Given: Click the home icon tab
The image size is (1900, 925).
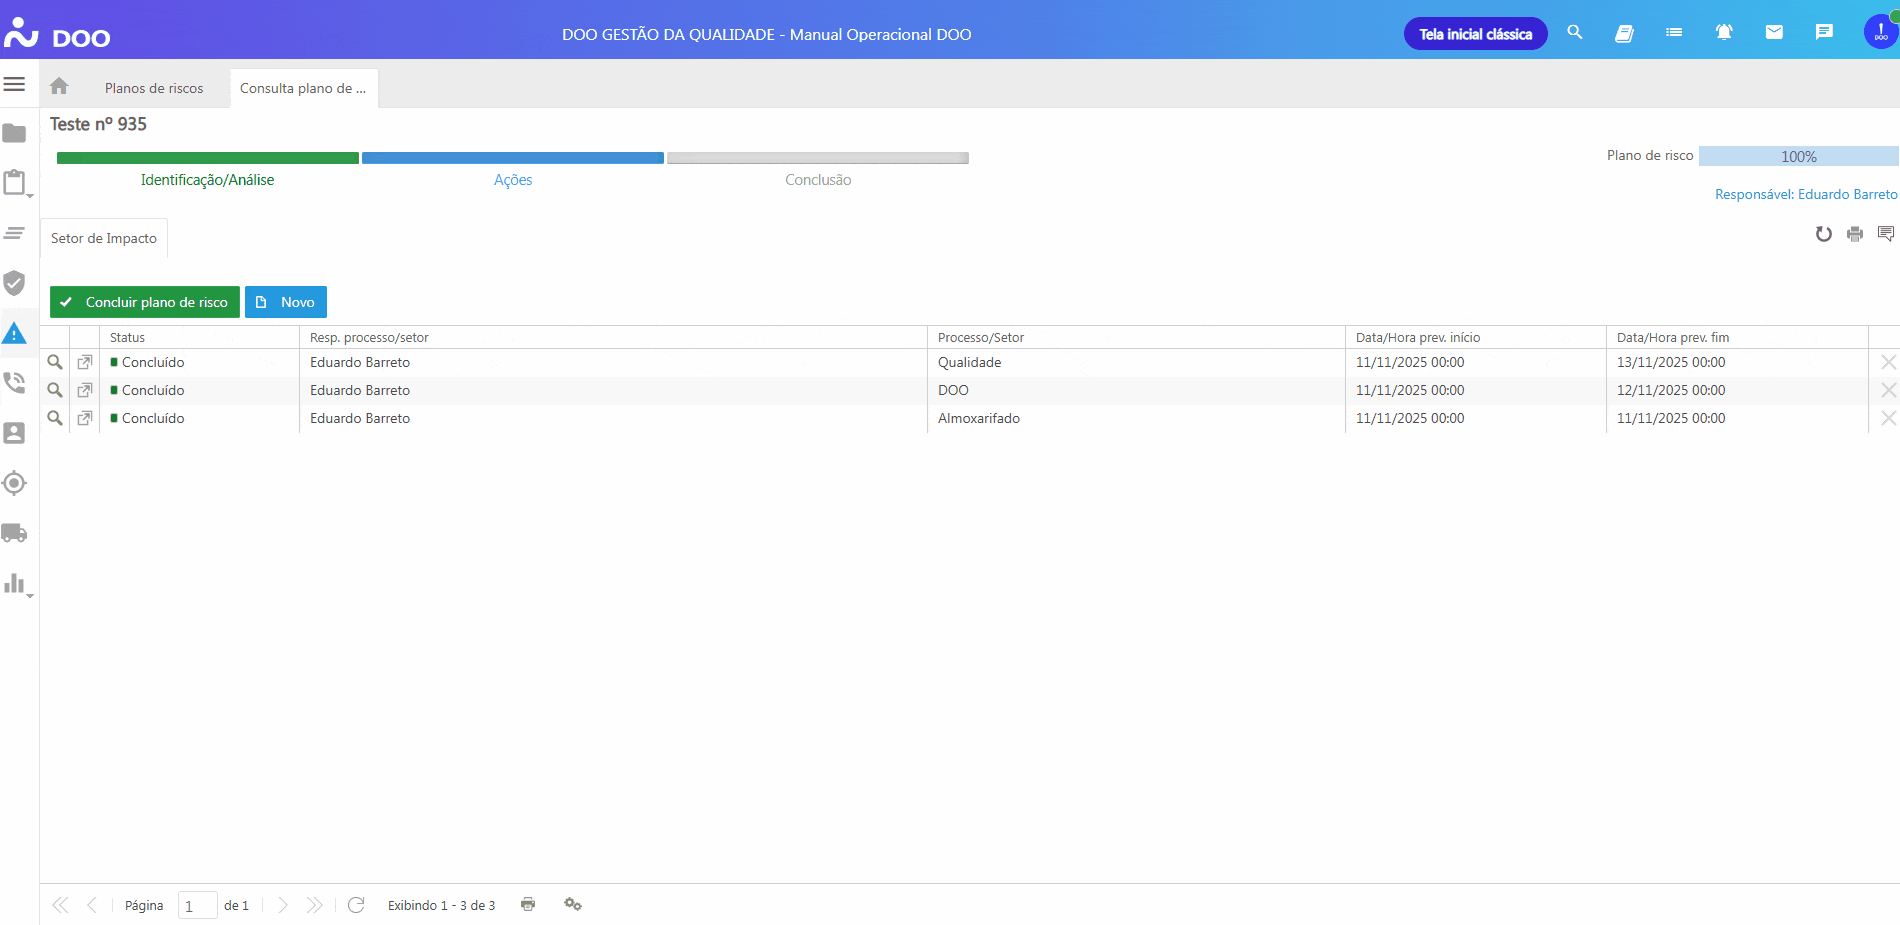Looking at the screenshot, I should tap(59, 87).
